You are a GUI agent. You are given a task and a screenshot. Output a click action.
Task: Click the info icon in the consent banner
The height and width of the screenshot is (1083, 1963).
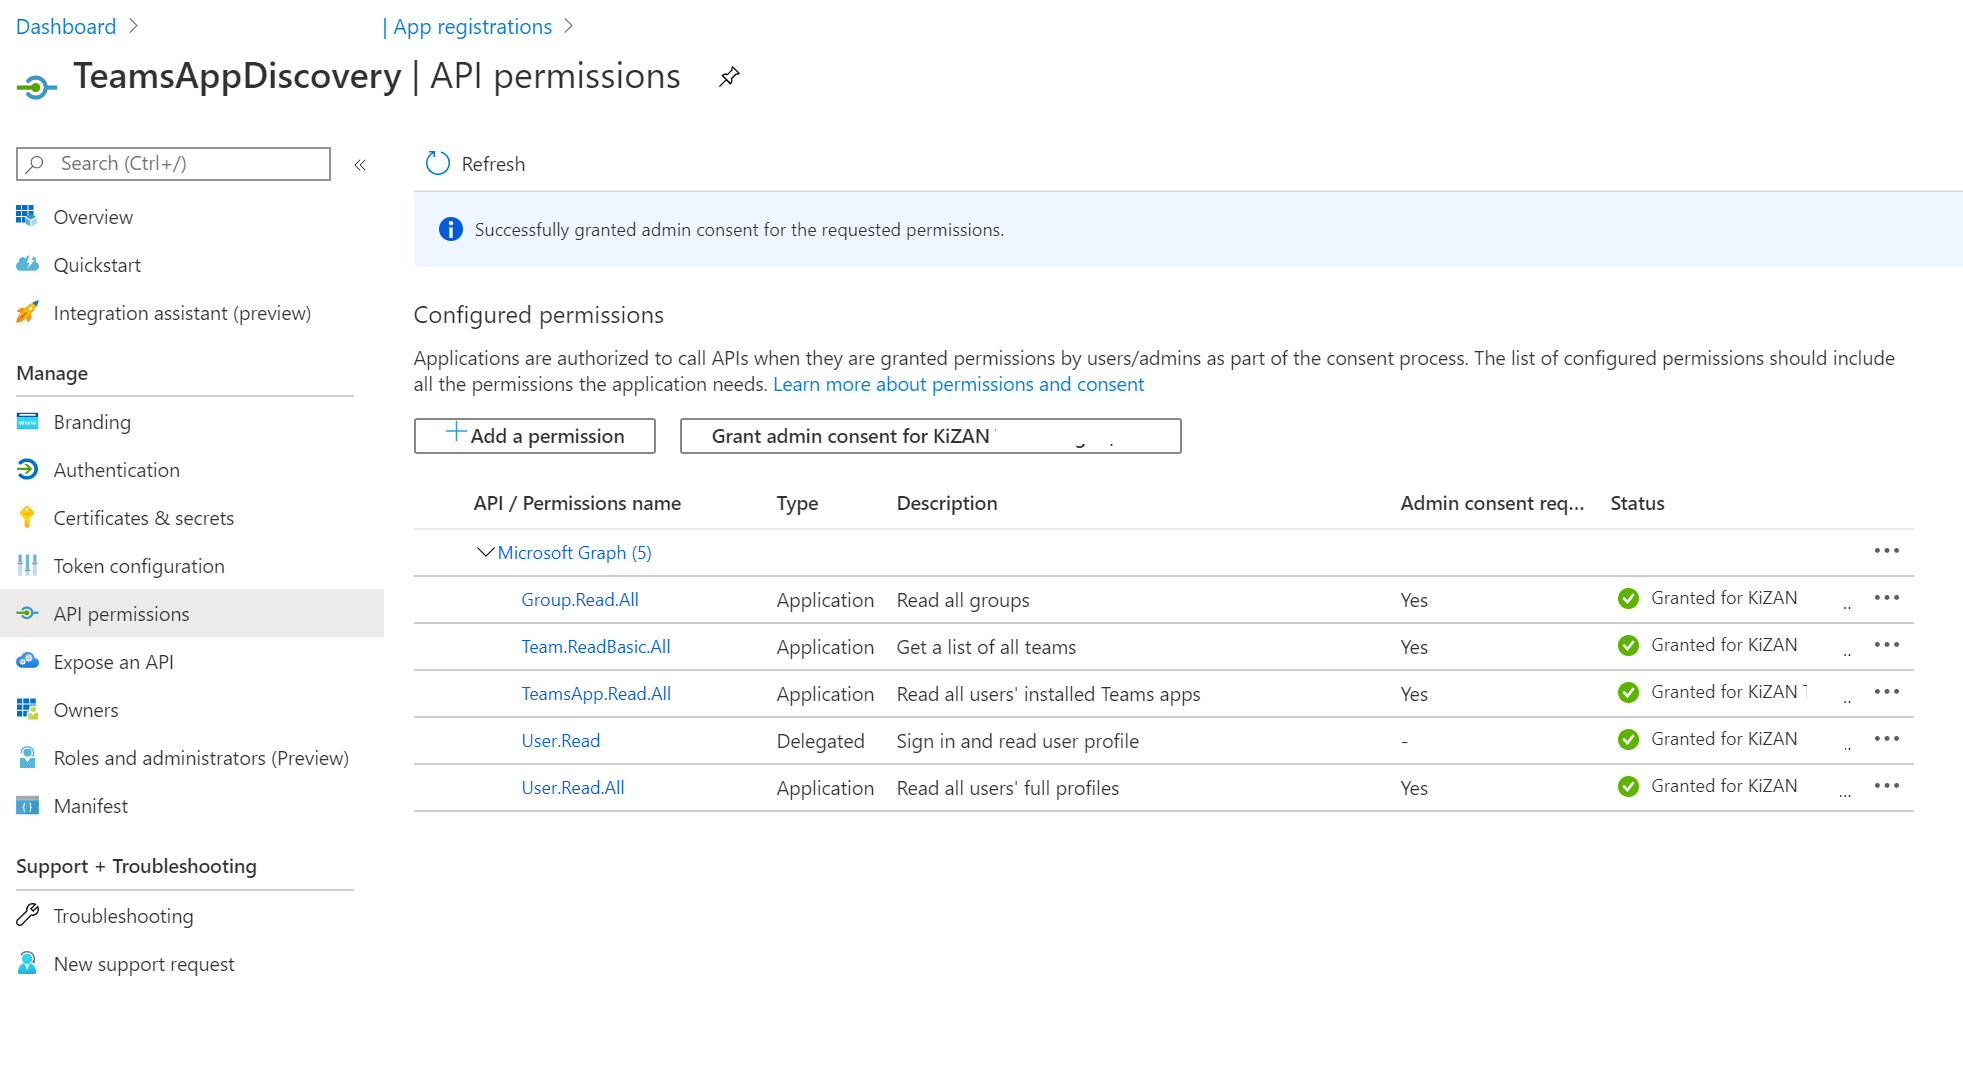pos(451,229)
